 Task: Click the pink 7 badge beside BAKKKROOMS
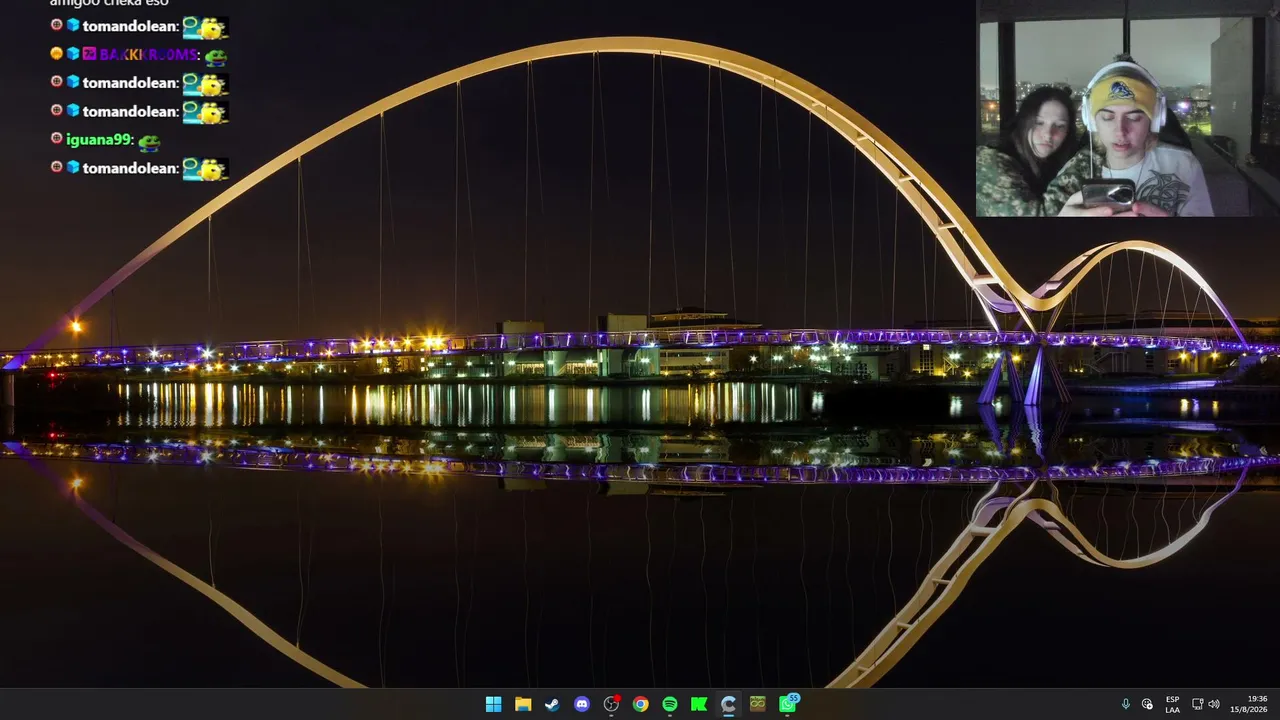89,54
